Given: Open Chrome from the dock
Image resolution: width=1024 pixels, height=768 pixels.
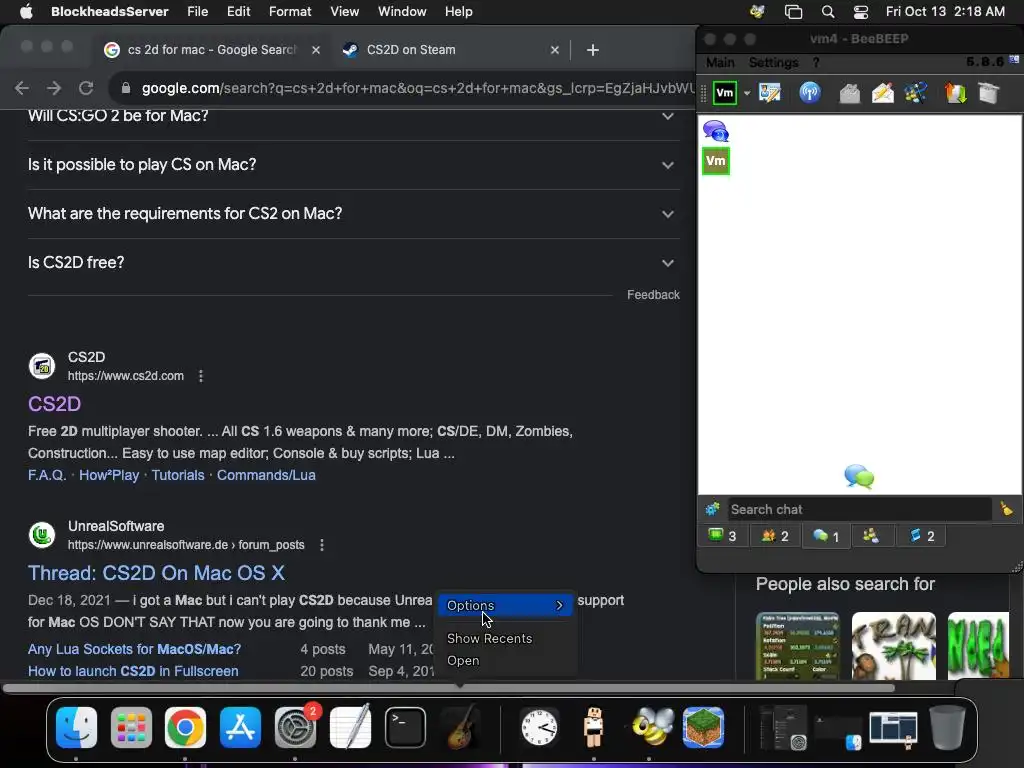Looking at the screenshot, I should 185,727.
